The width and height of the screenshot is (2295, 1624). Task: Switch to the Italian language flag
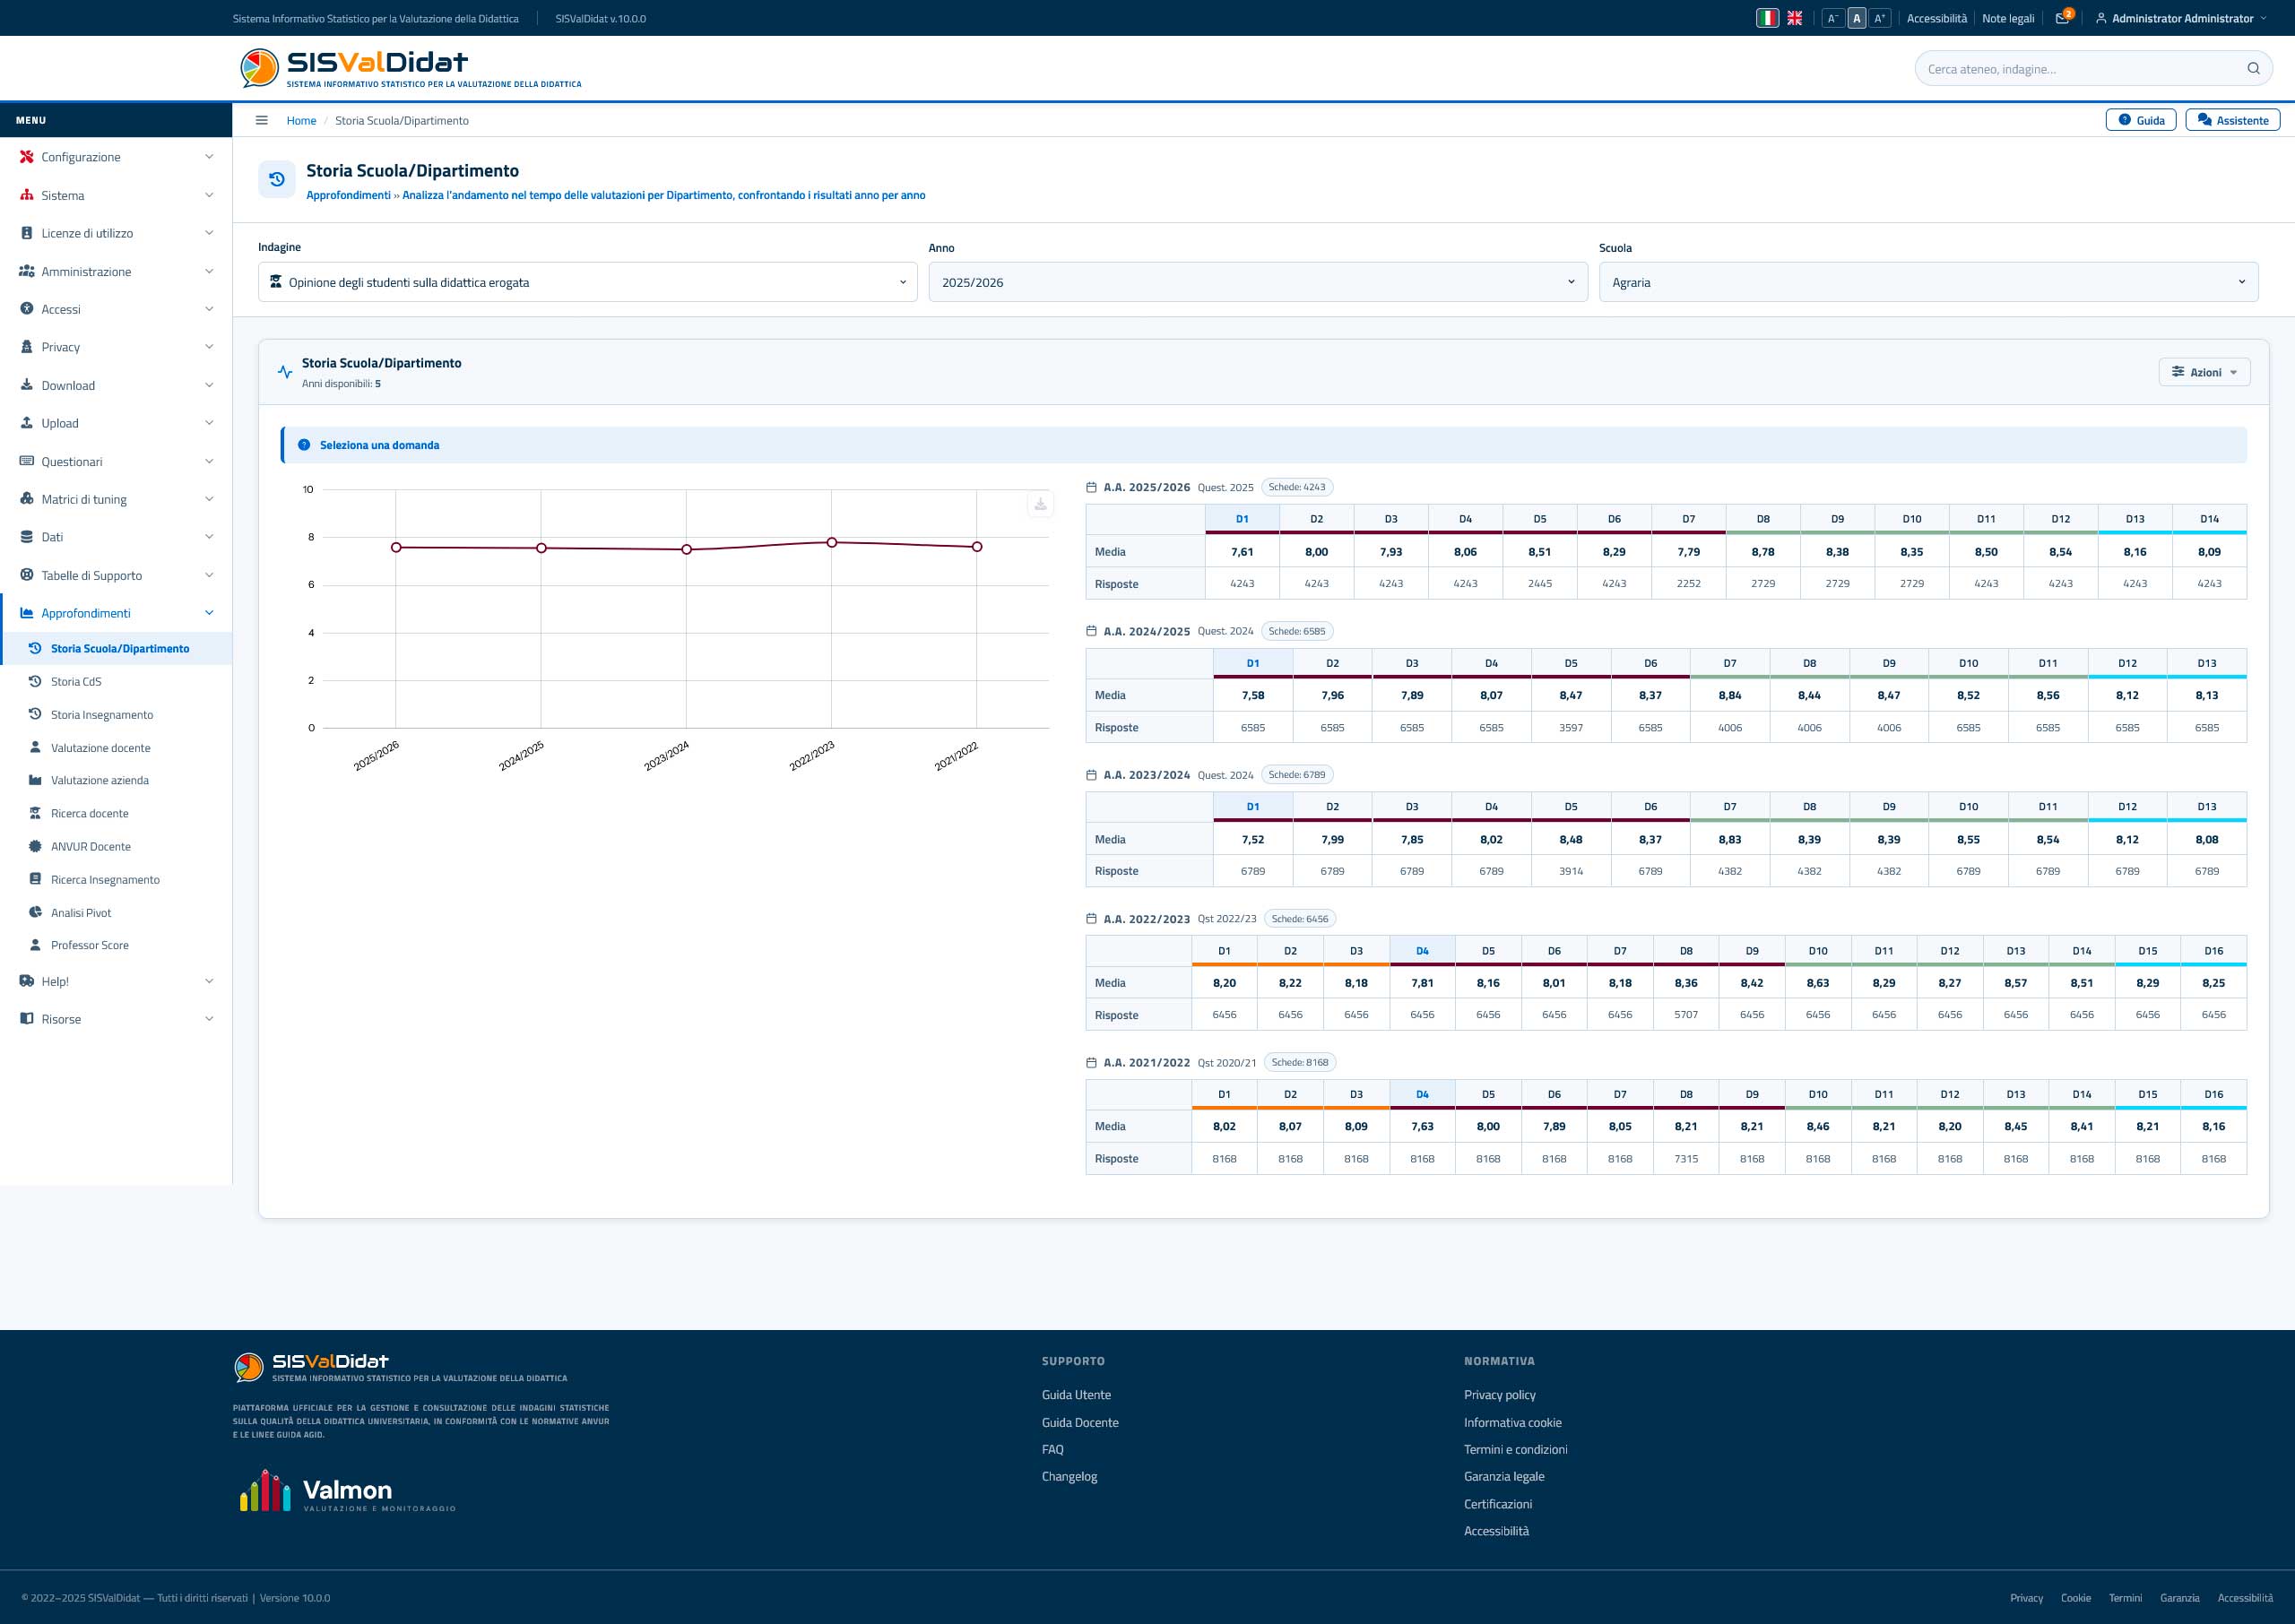[x=1767, y=18]
